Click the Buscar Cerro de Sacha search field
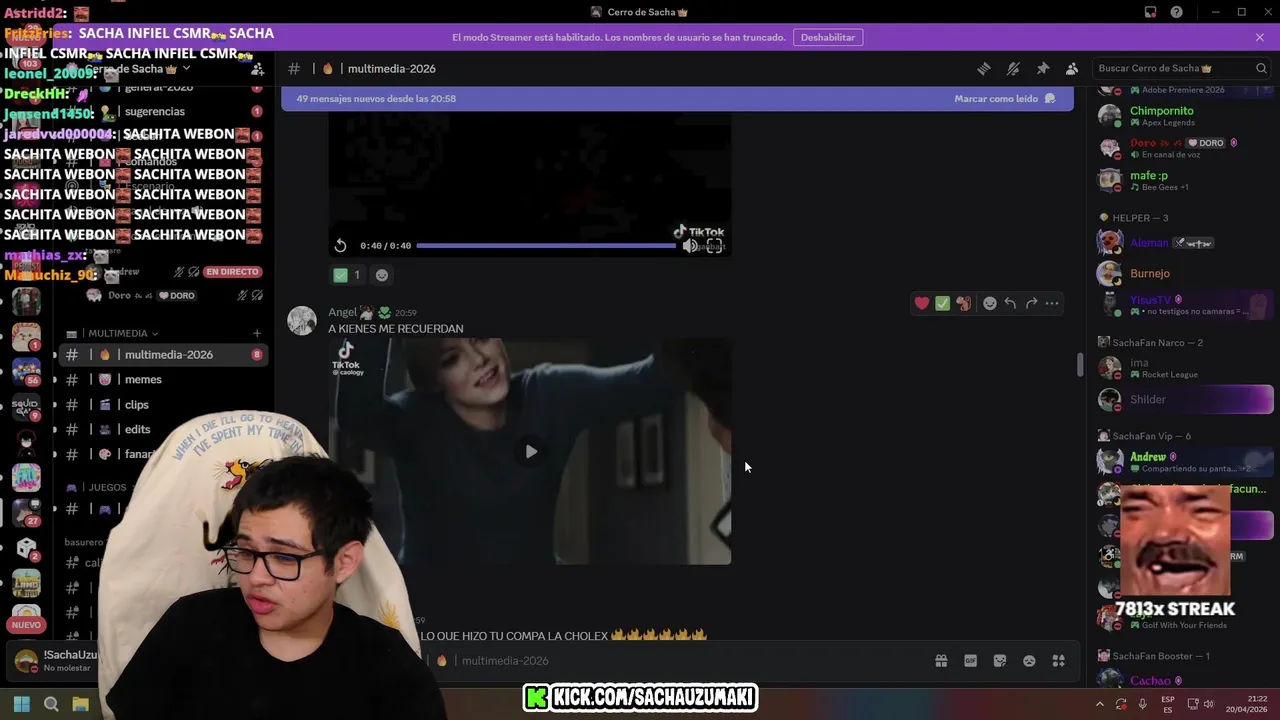The height and width of the screenshot is (720, 1280). (x=1182, y=68)
